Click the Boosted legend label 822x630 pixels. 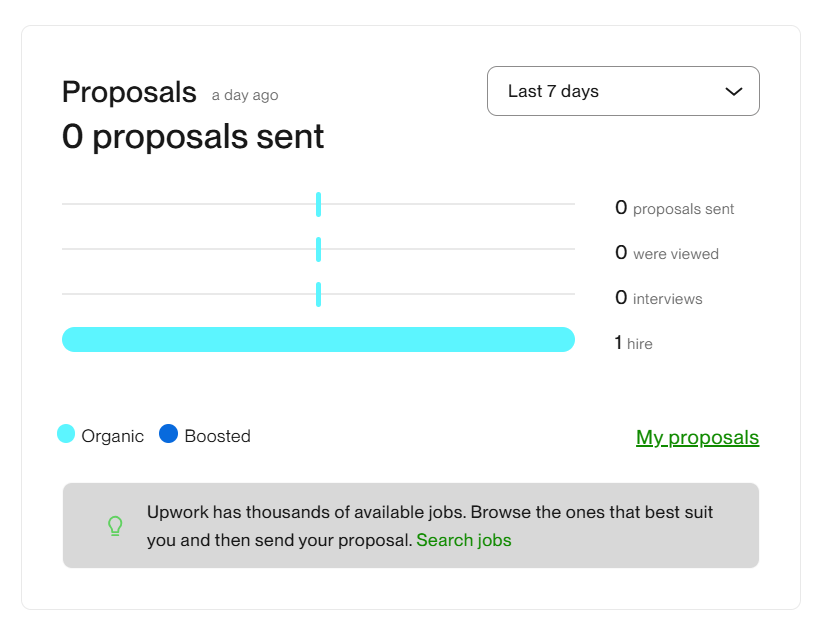point(217,436)
